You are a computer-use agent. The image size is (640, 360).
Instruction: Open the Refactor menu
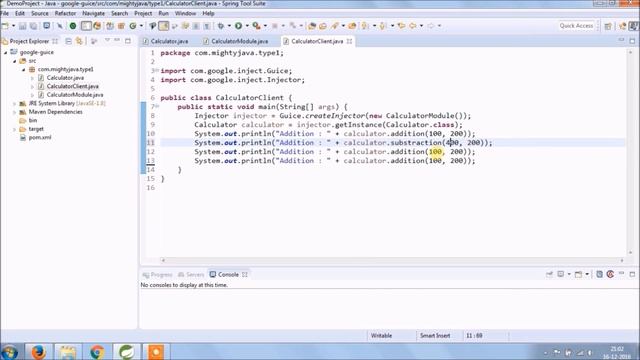pyautogui.click(x=65, y=13)
